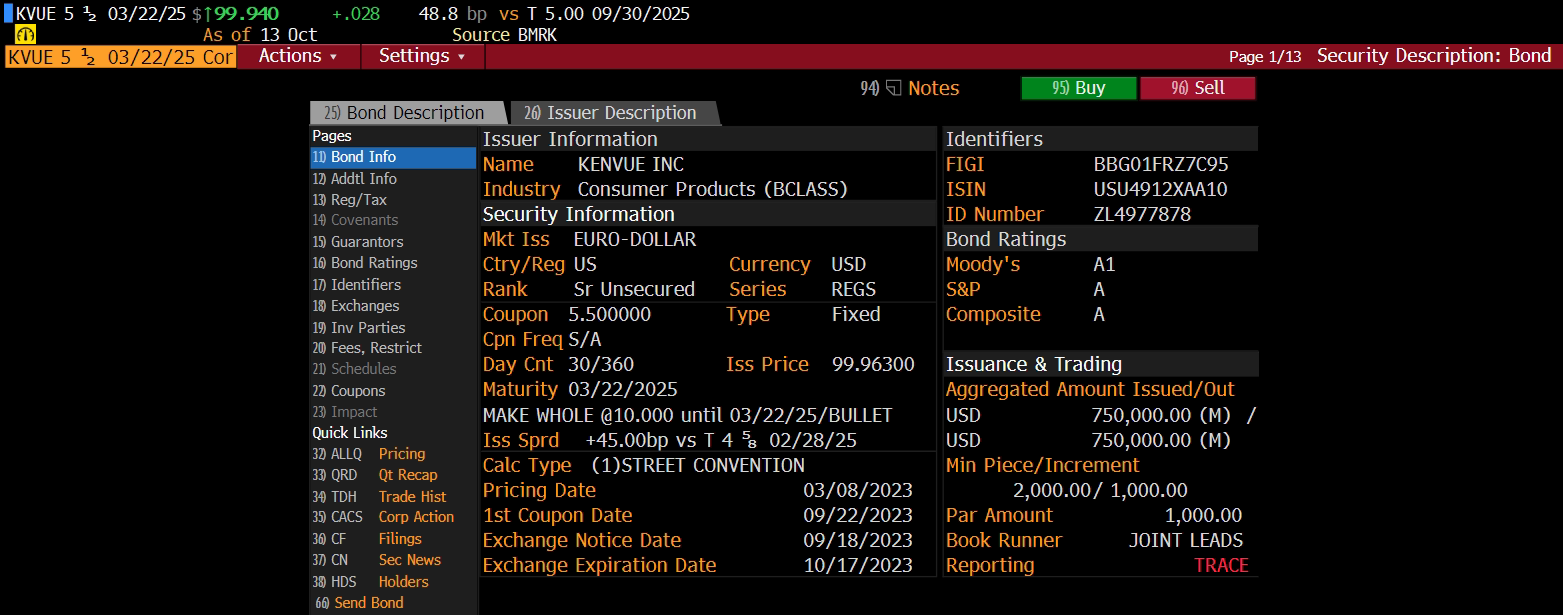Click the Min Piece/Increment value 2,000.00/ 1,000.00
1563x615 pixels.
(x=1100, y=490)
